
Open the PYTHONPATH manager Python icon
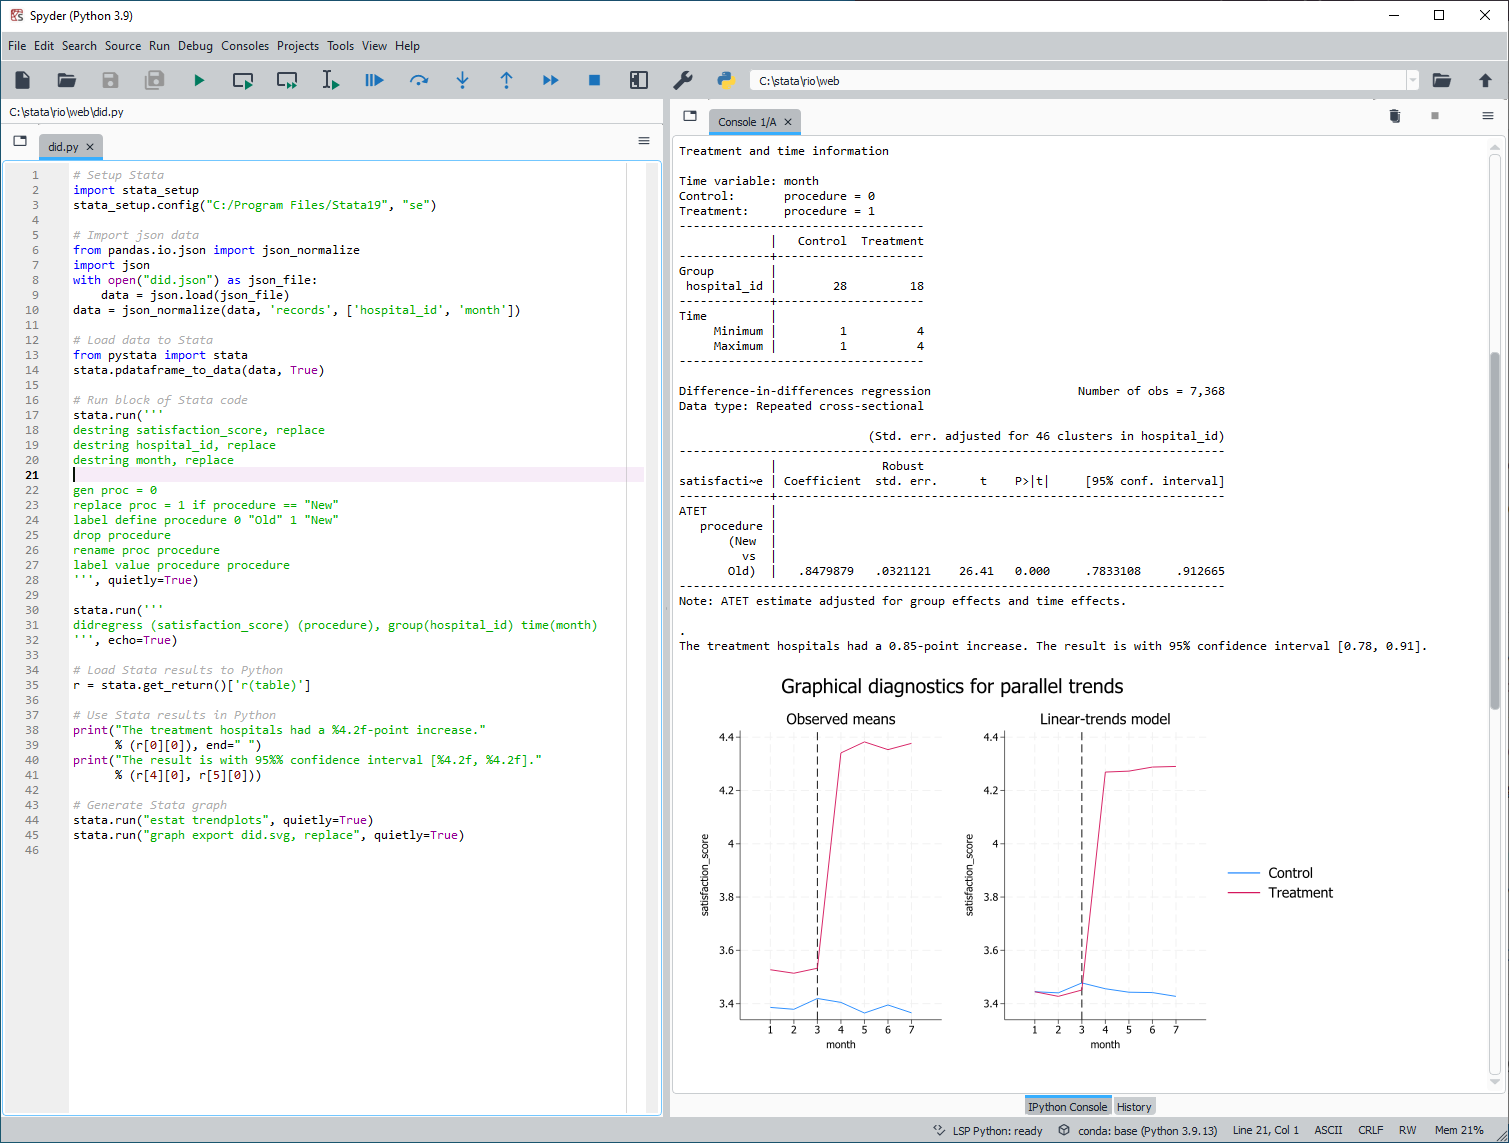[x=726, y=81]
